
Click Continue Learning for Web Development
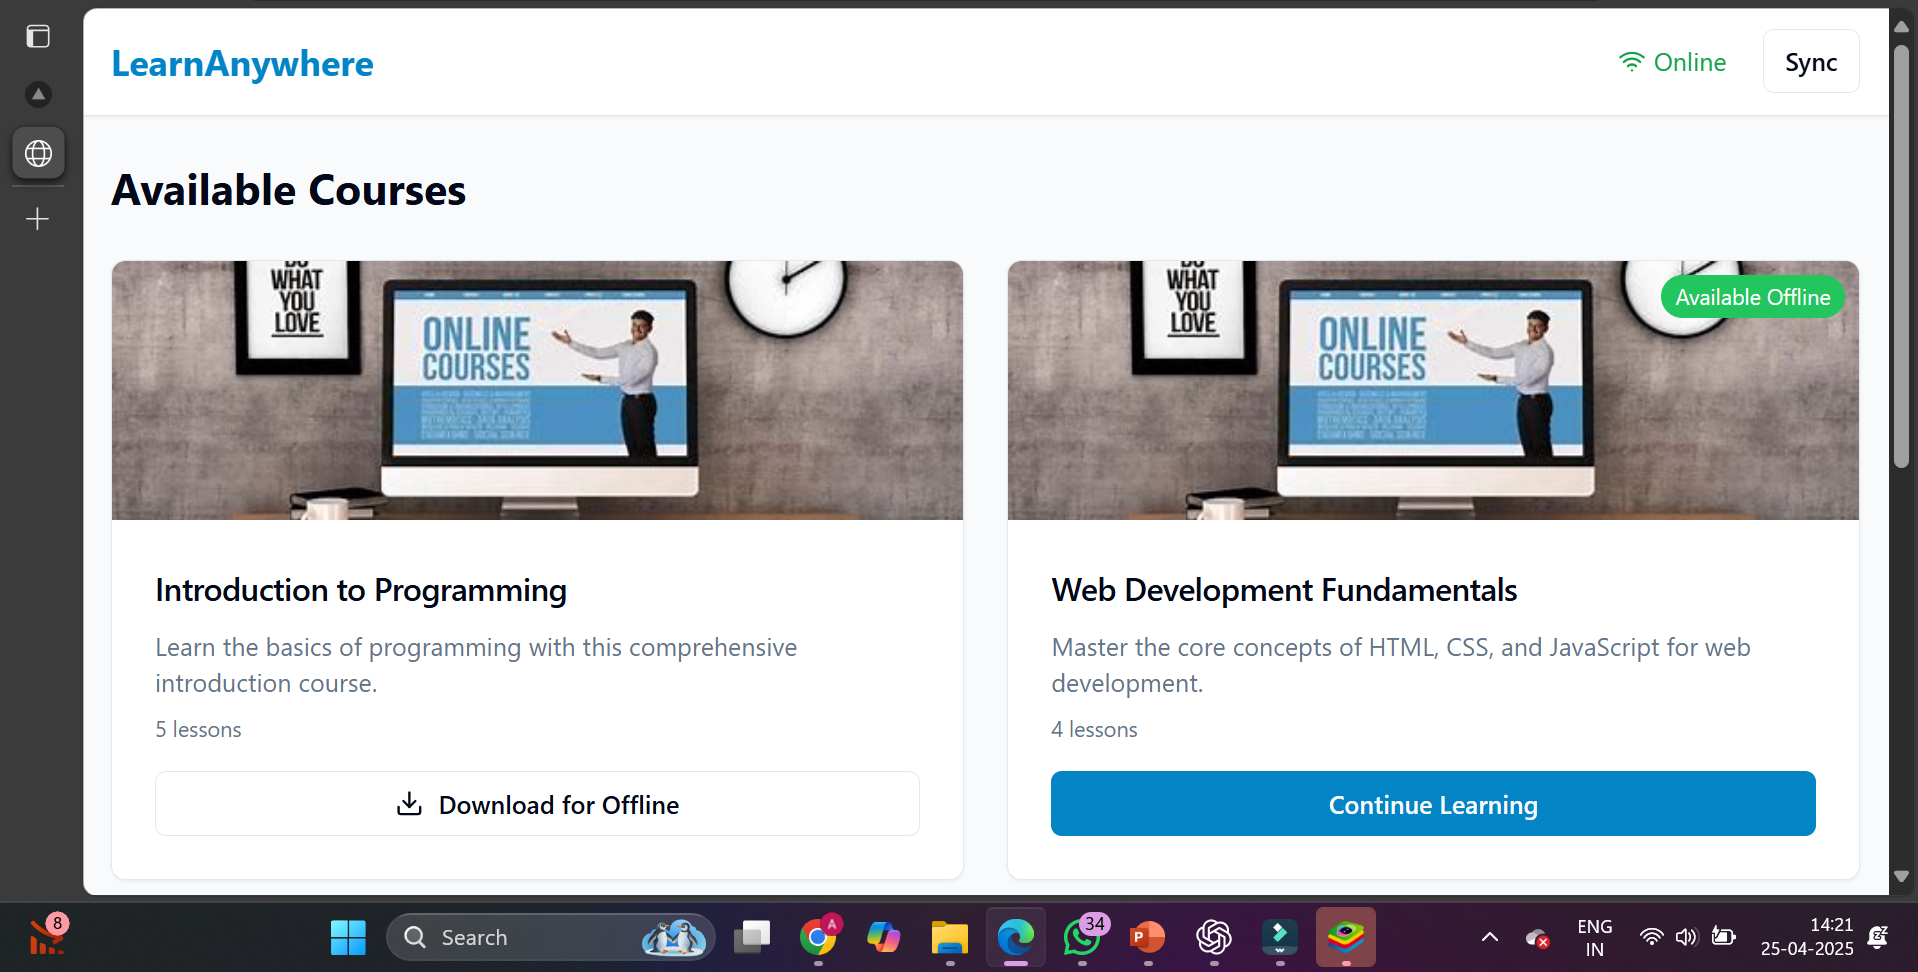tap(1433, 804)
